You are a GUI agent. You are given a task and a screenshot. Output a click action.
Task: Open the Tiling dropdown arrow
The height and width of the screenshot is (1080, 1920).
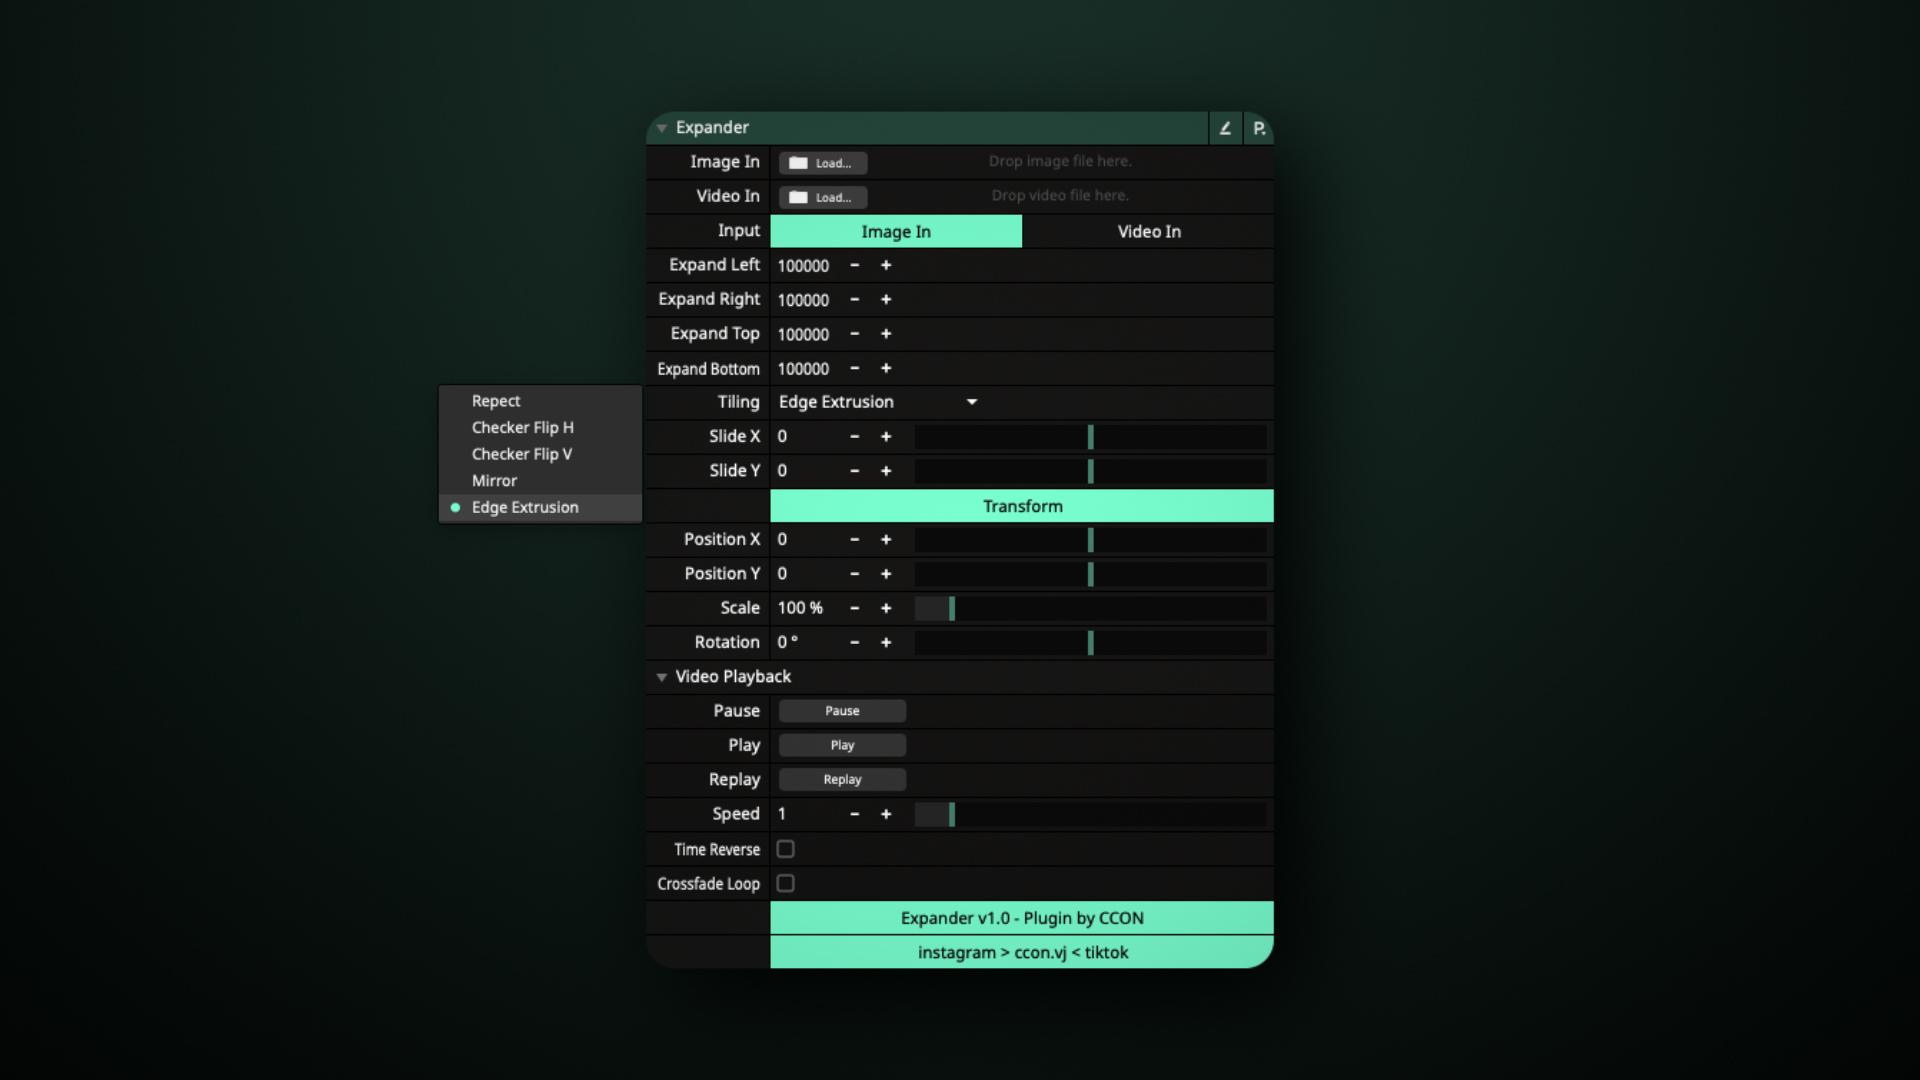(971, 402)
